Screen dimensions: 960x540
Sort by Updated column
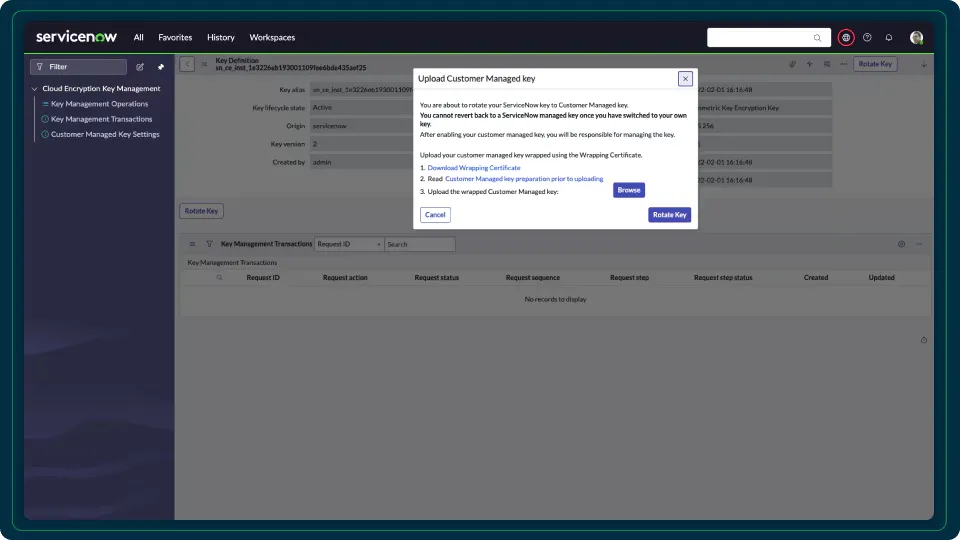point(881,277)
